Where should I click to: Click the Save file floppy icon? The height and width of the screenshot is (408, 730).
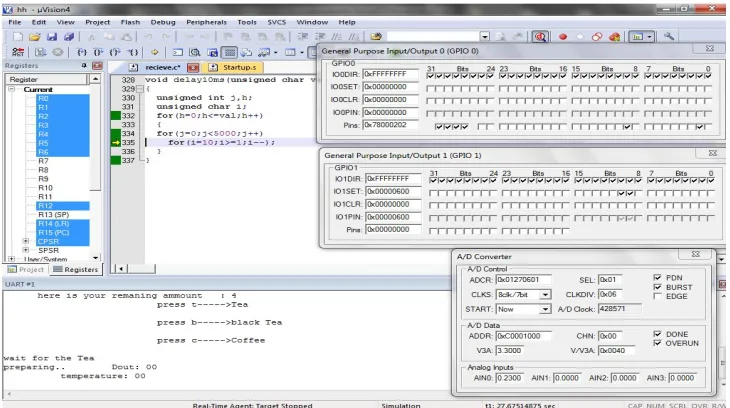tap(52, 37)
